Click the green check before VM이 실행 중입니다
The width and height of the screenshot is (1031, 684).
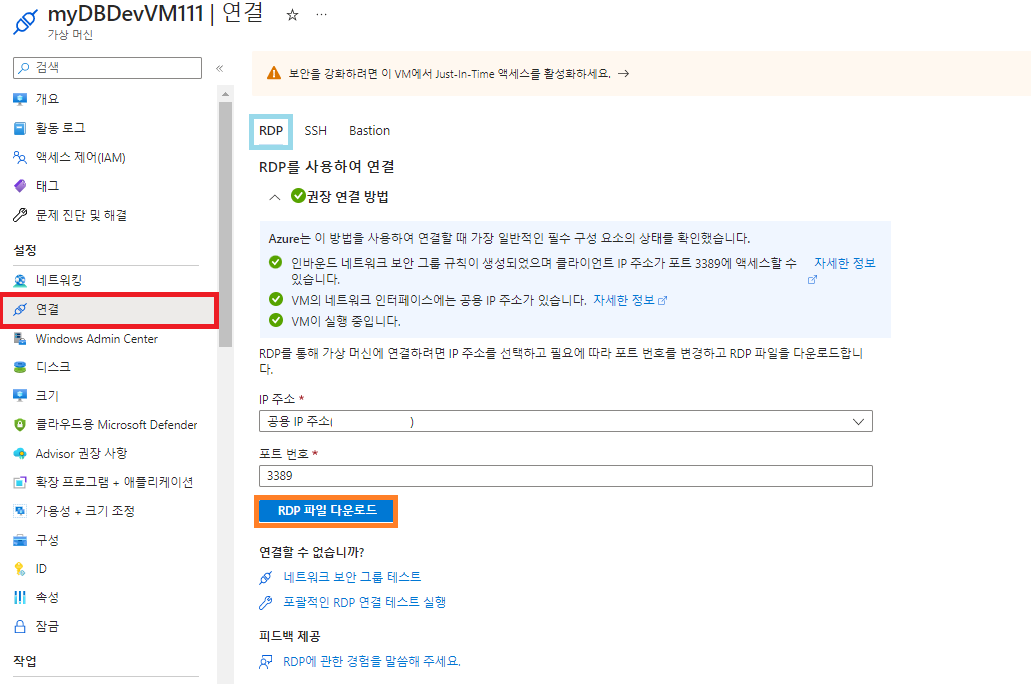tap(276, 320)
